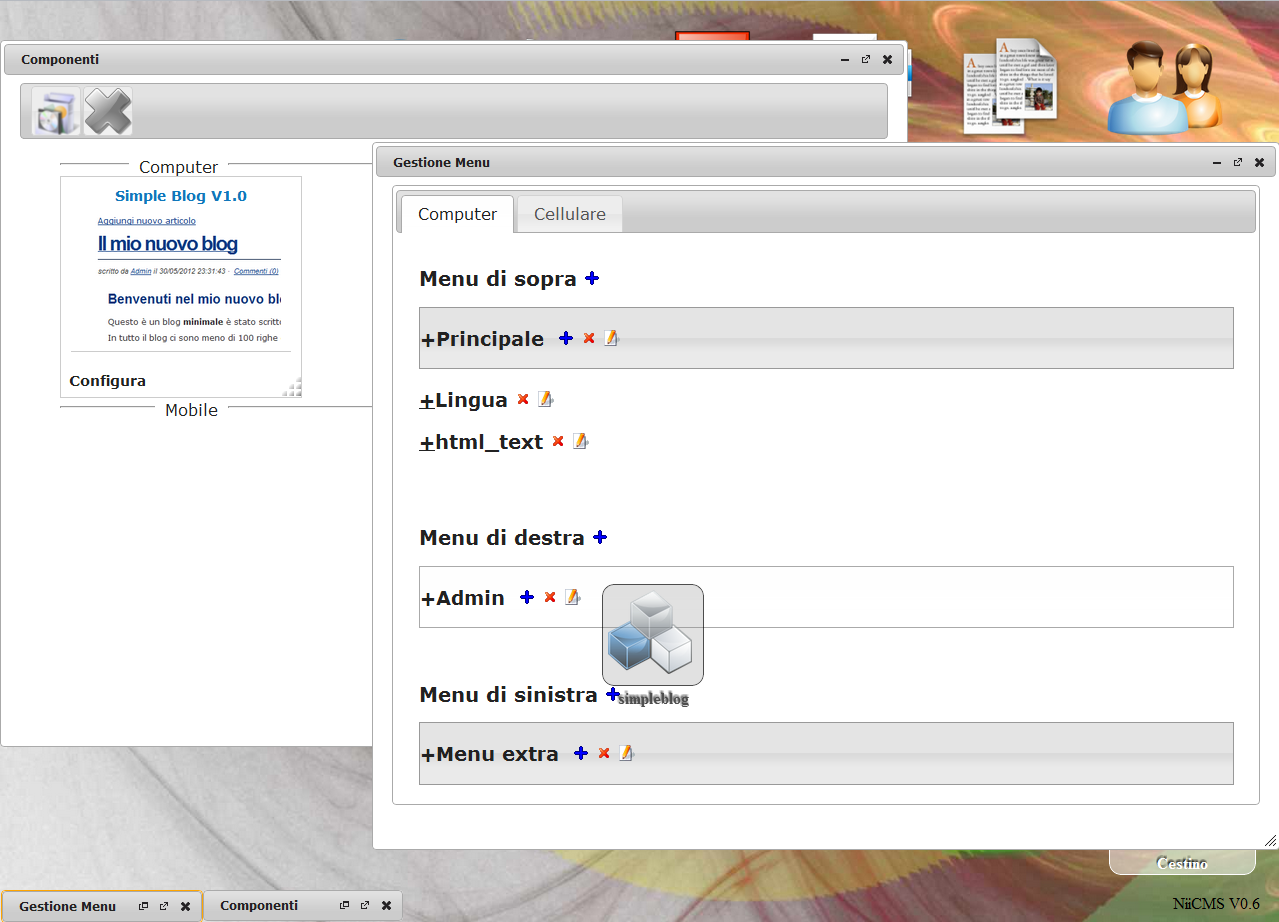The image size is (1279, 922).
Task: Select the Componenti taskbar tab
Action: point(259,905)
